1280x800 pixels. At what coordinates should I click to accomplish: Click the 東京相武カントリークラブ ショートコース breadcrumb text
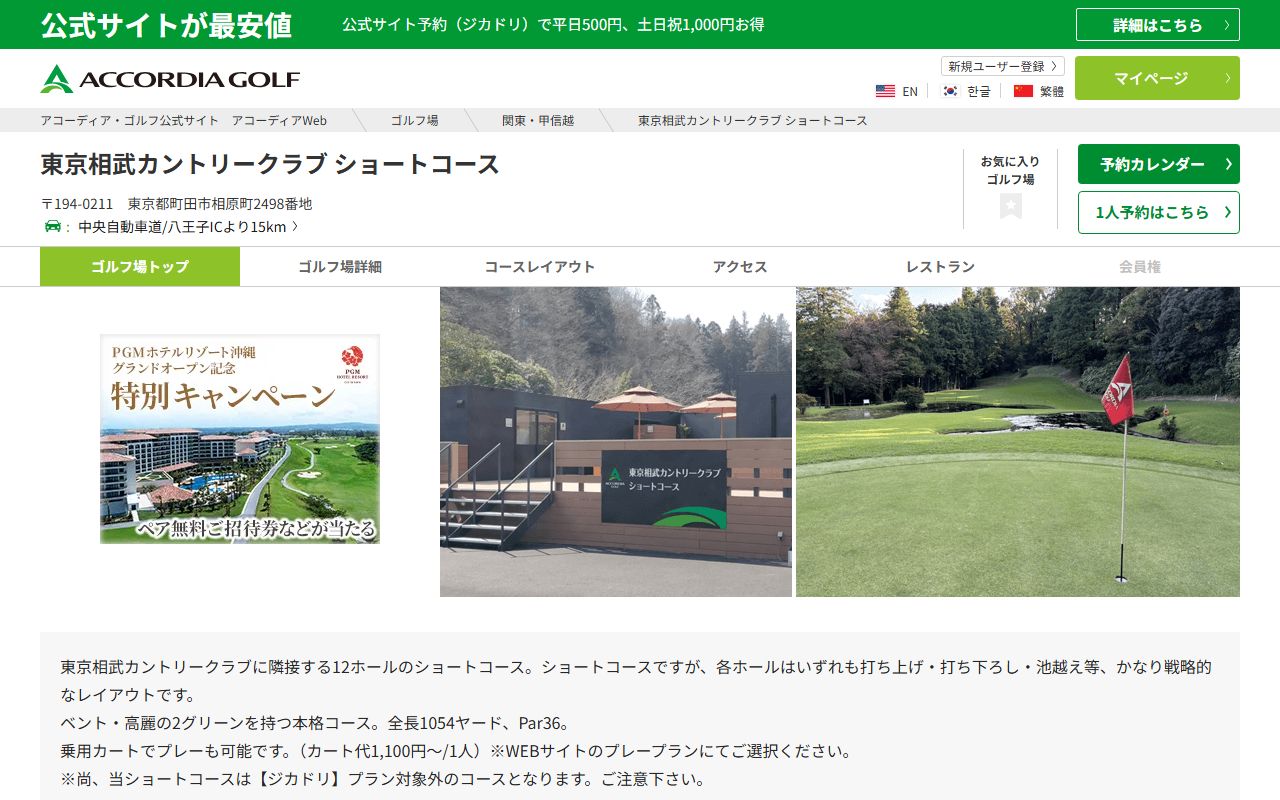pos(753,120)
